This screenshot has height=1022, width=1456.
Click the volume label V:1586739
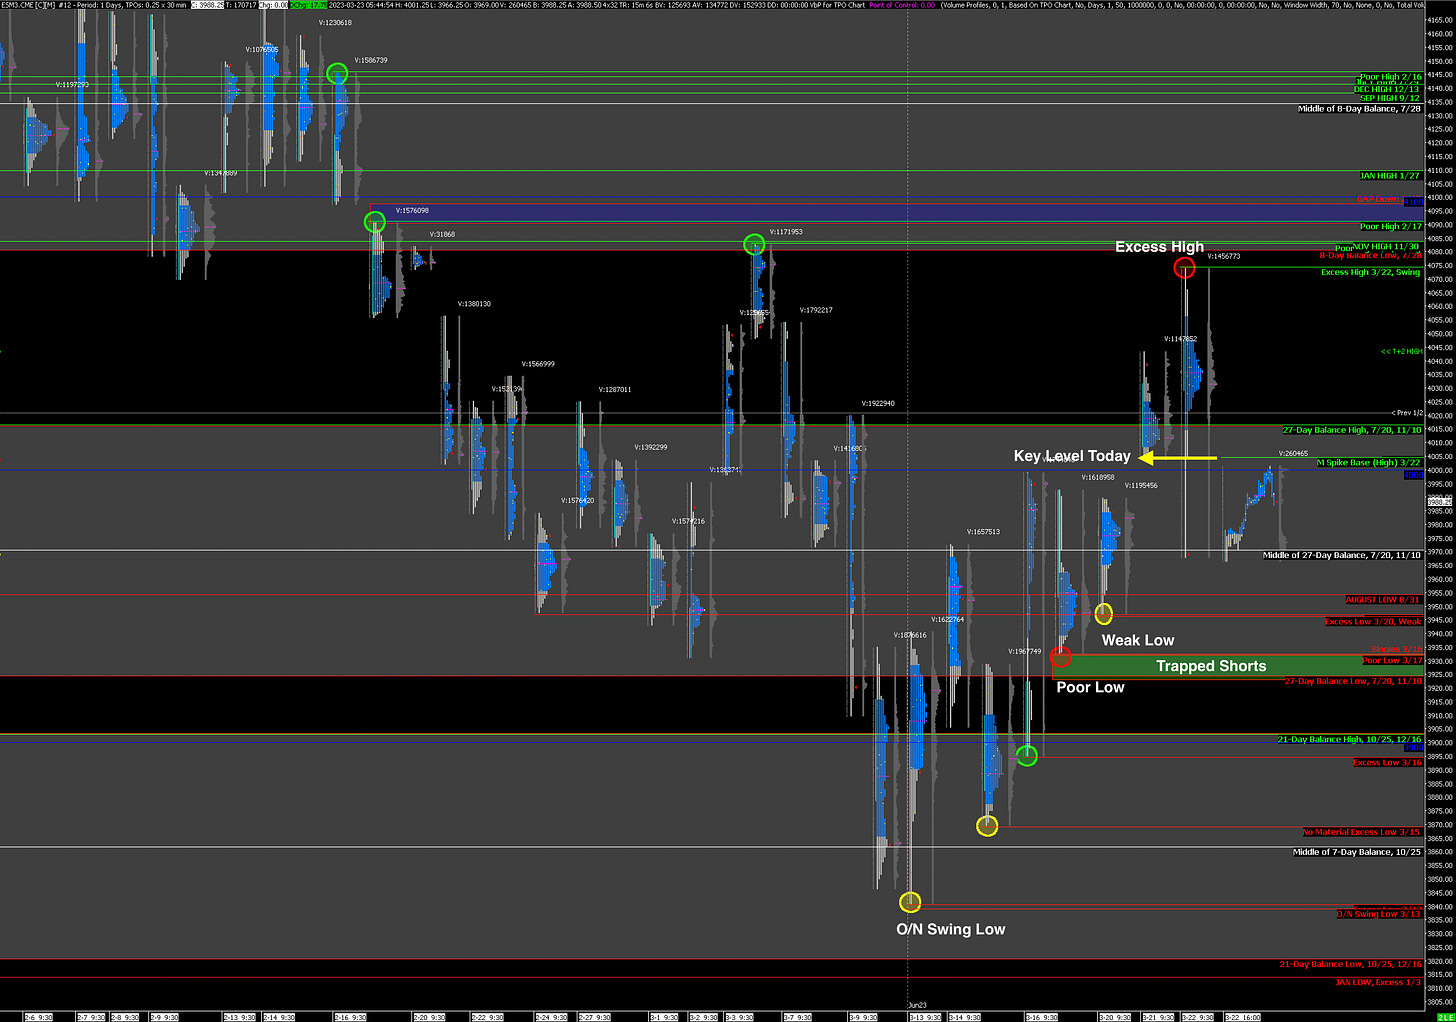[x=370, y=60]
